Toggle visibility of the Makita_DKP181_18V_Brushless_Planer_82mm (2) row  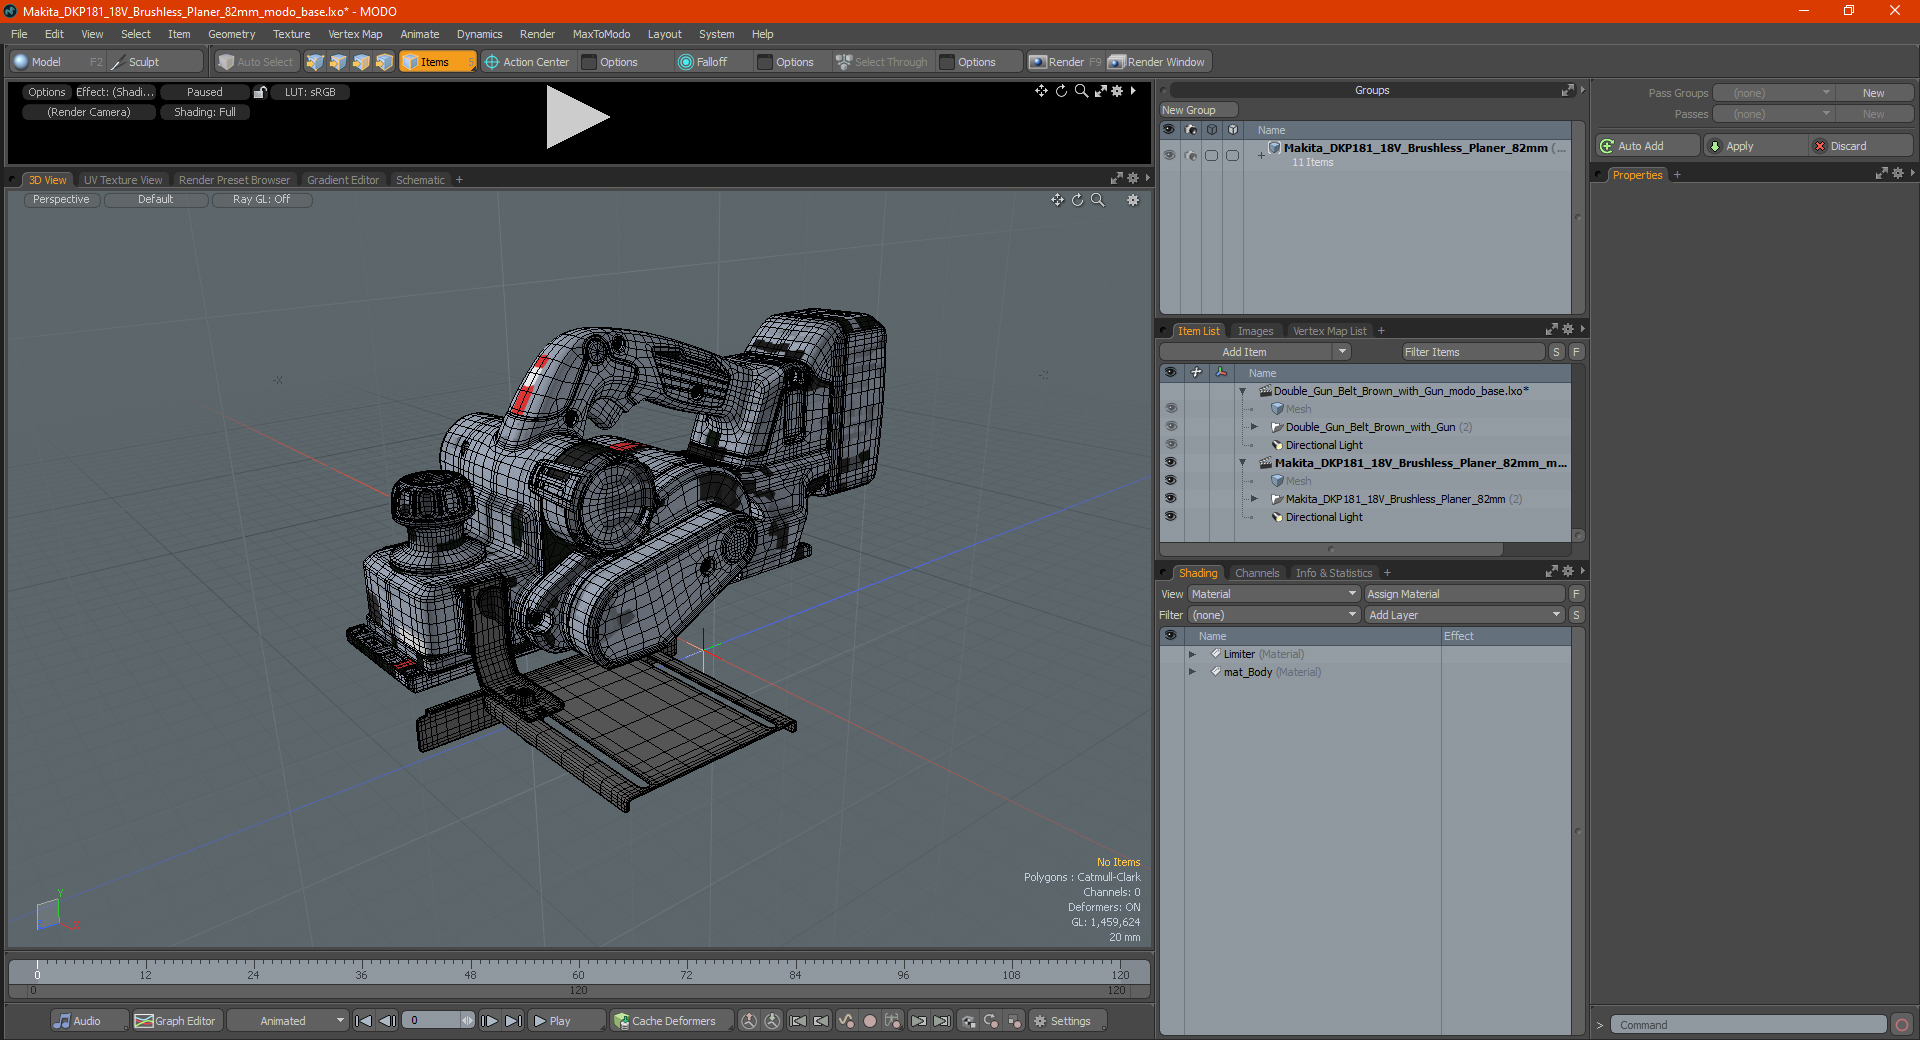[1170, 499]
